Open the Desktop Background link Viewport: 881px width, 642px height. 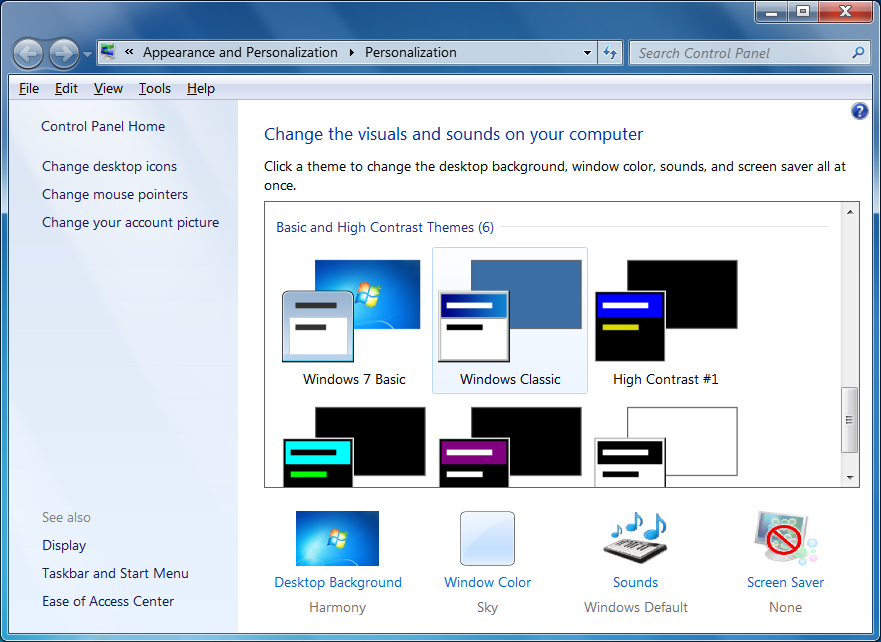click(338, 582)
